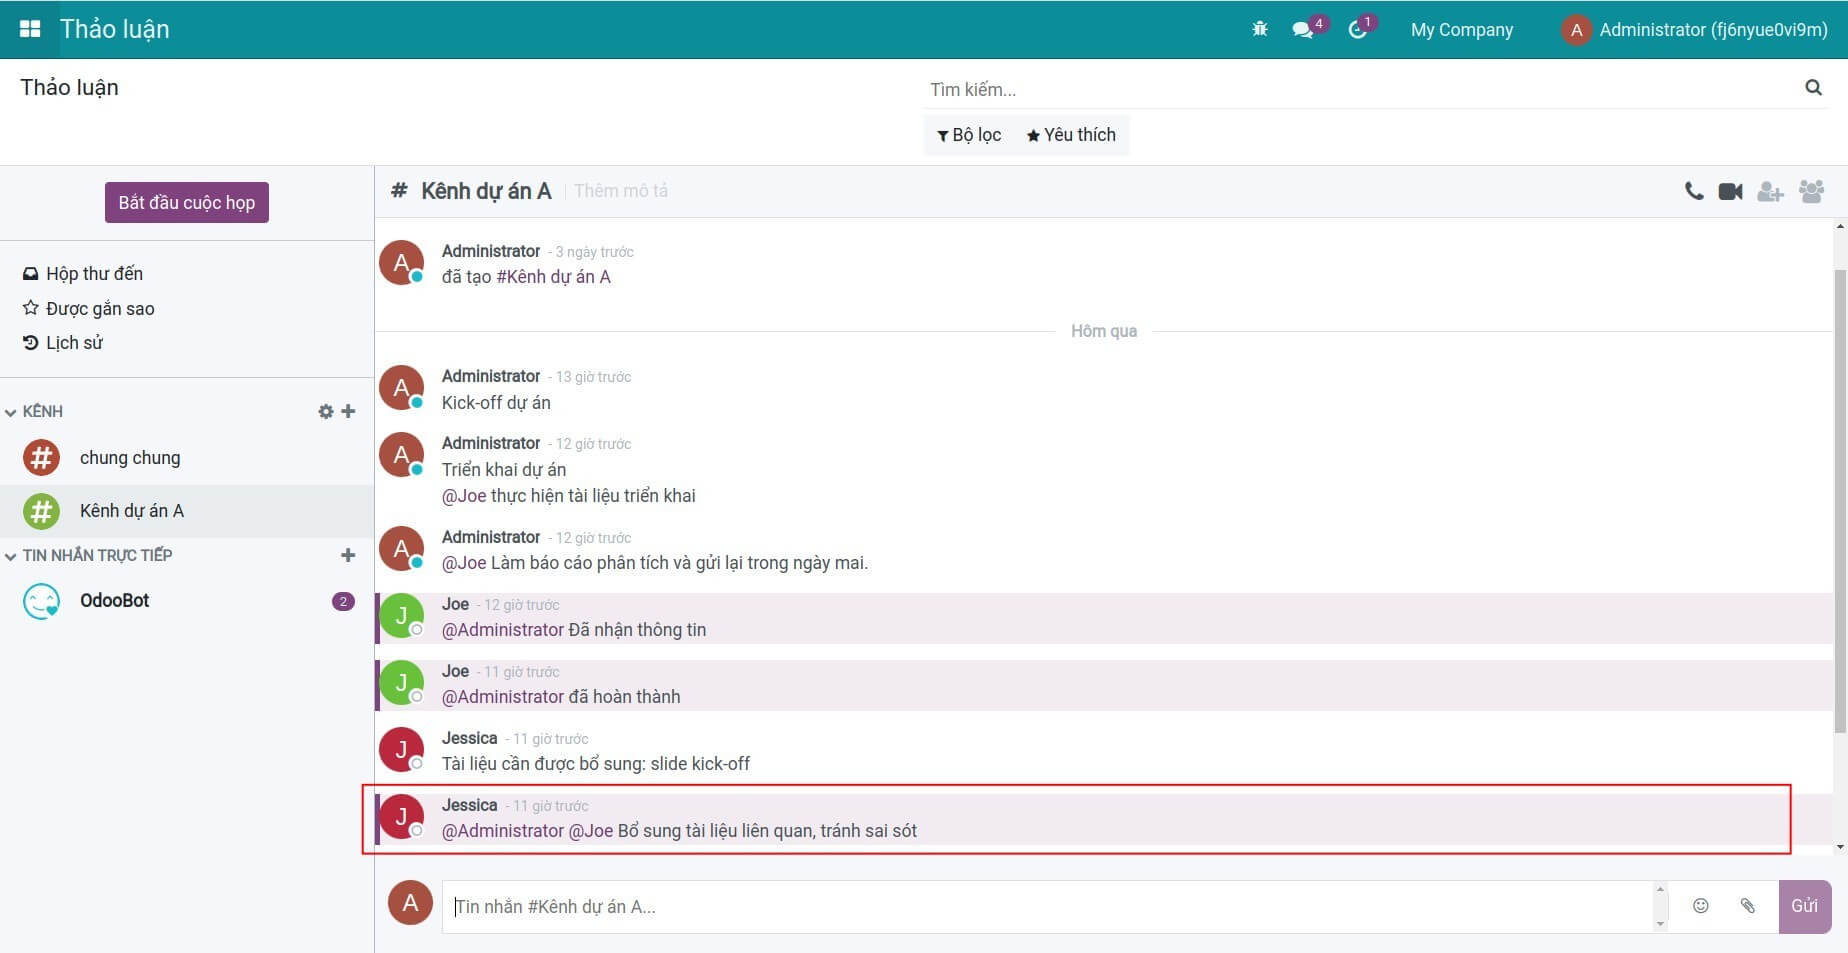The image size is (1848, 953).
Task: Open emoji picker in message composer
Action: [1700, 906]
